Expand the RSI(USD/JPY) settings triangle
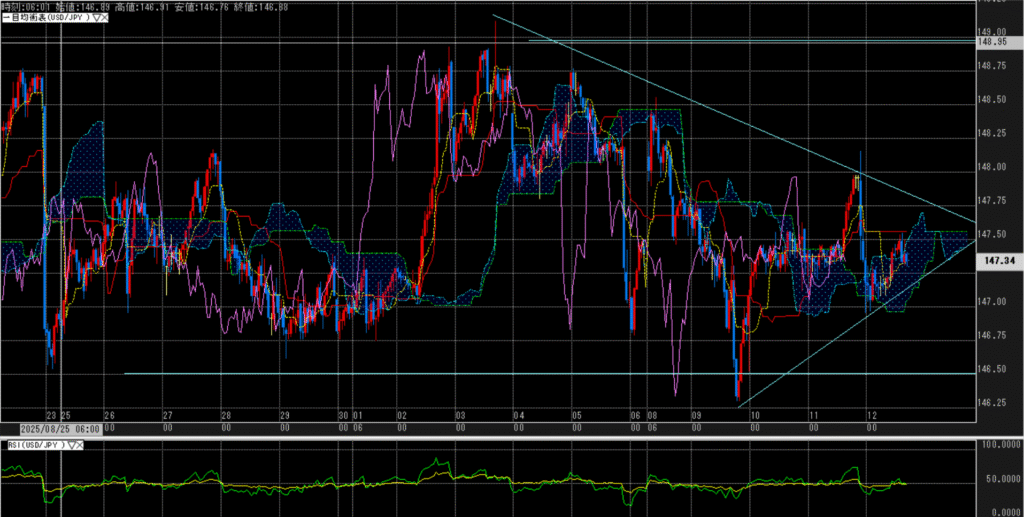1024x517 pixels. (72, 445)
